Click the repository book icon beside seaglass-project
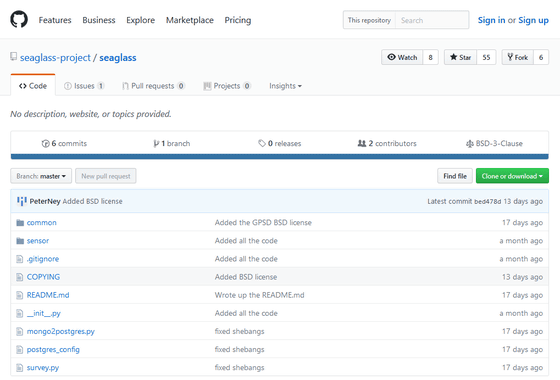 (14, 57)
